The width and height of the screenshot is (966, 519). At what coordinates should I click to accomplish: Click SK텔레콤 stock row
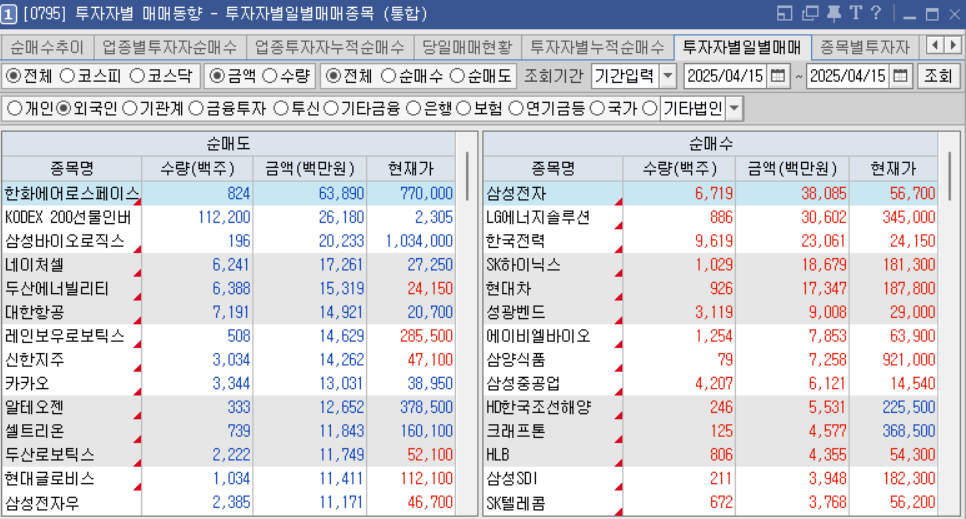(x=710, y=503)
